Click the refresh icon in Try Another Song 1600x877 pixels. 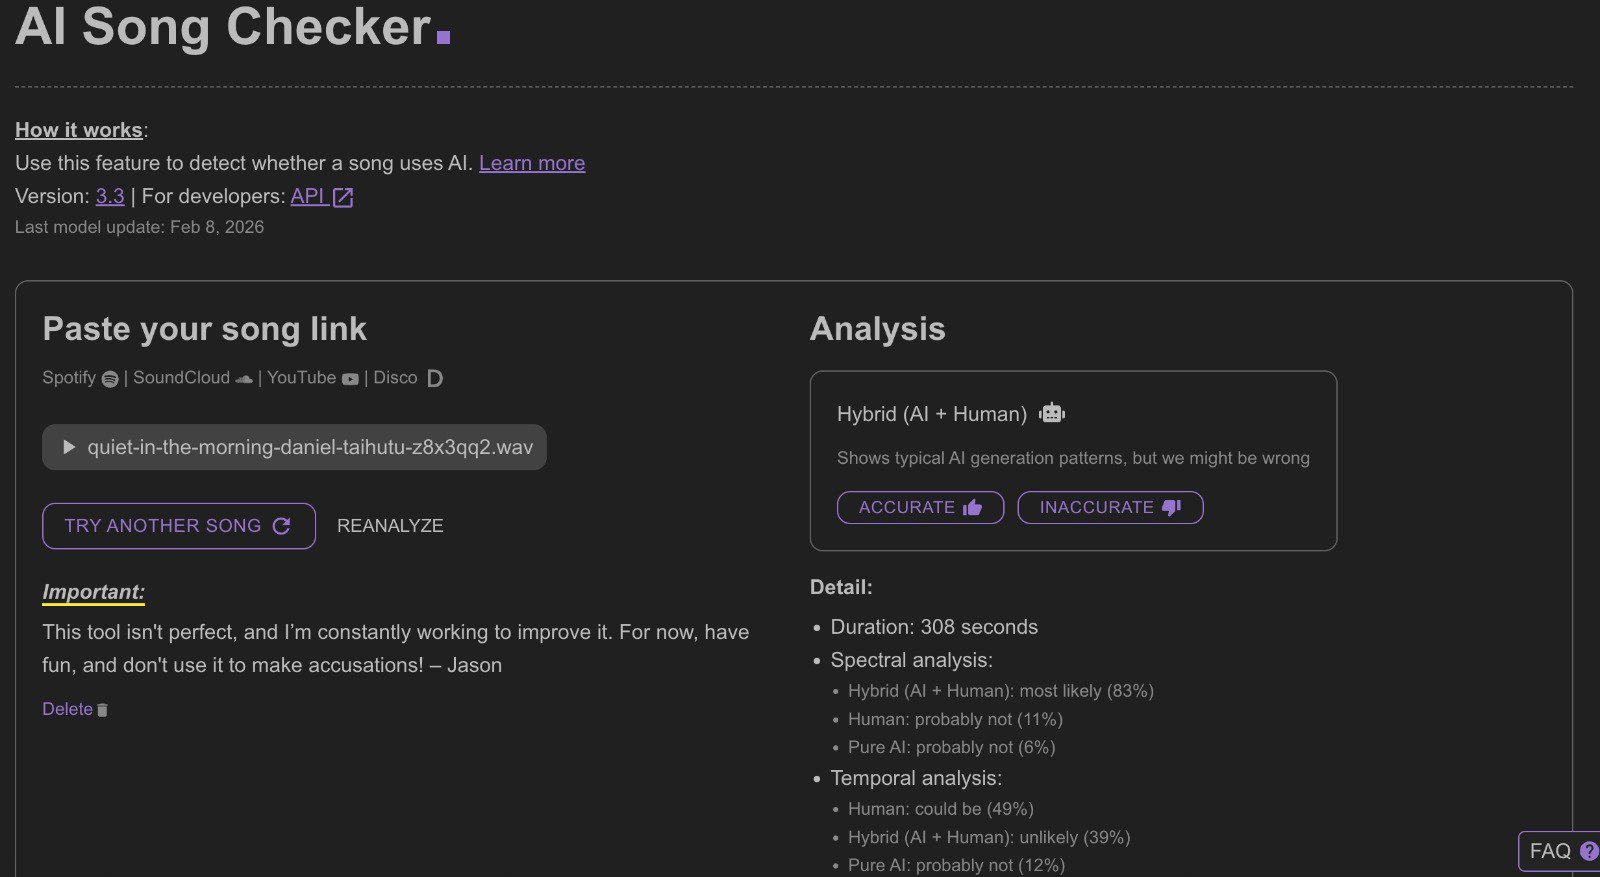(x=281, y=526)
